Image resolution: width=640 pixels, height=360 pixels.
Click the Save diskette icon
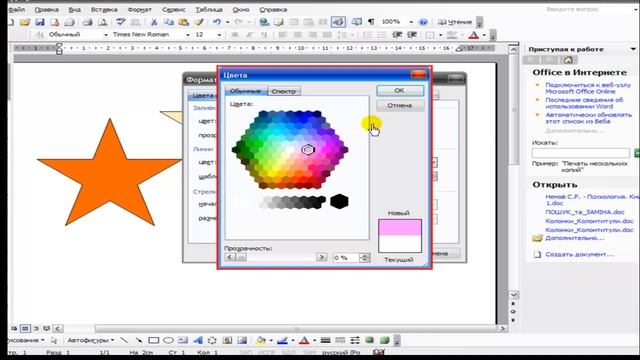[x=40, y=22]
